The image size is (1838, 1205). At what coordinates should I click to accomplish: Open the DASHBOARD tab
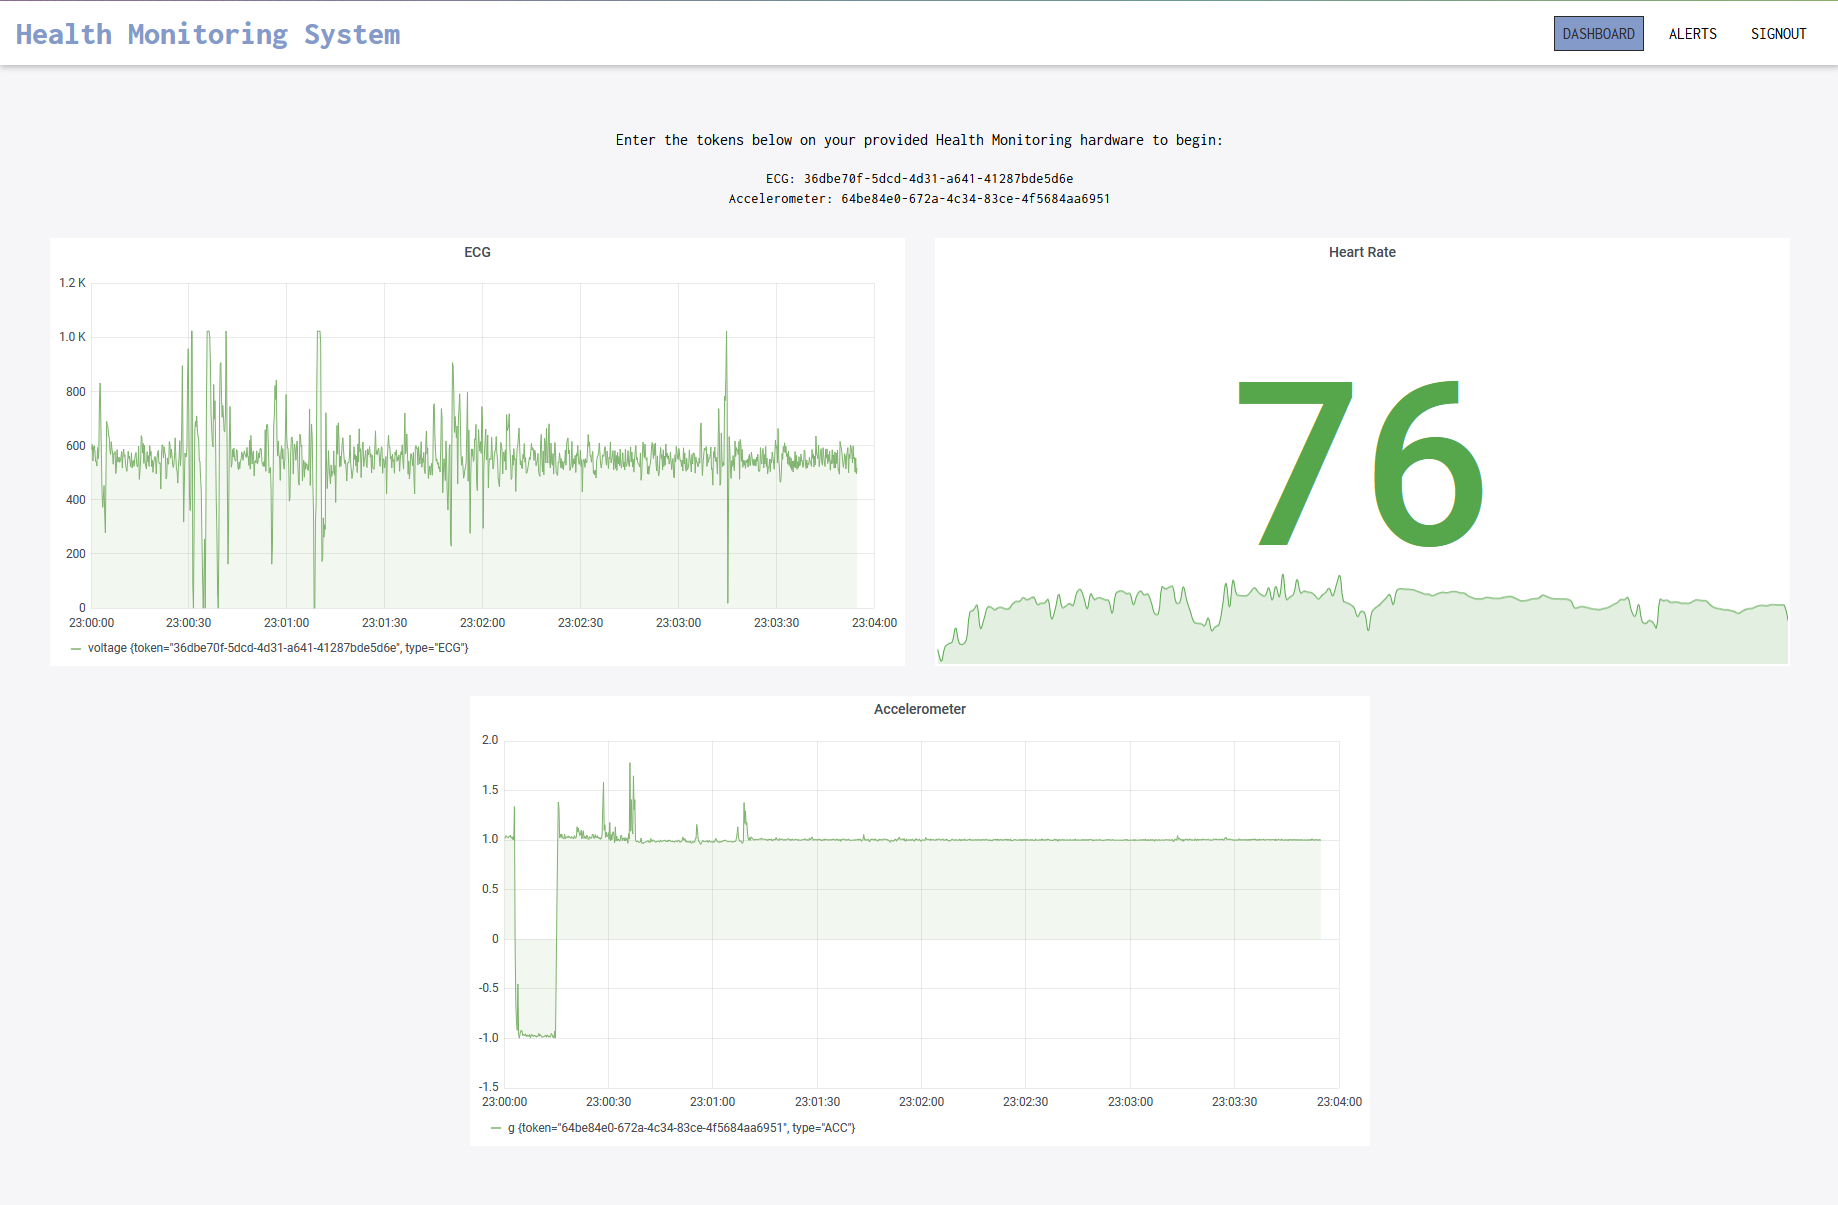click(x=1598, y=34)
